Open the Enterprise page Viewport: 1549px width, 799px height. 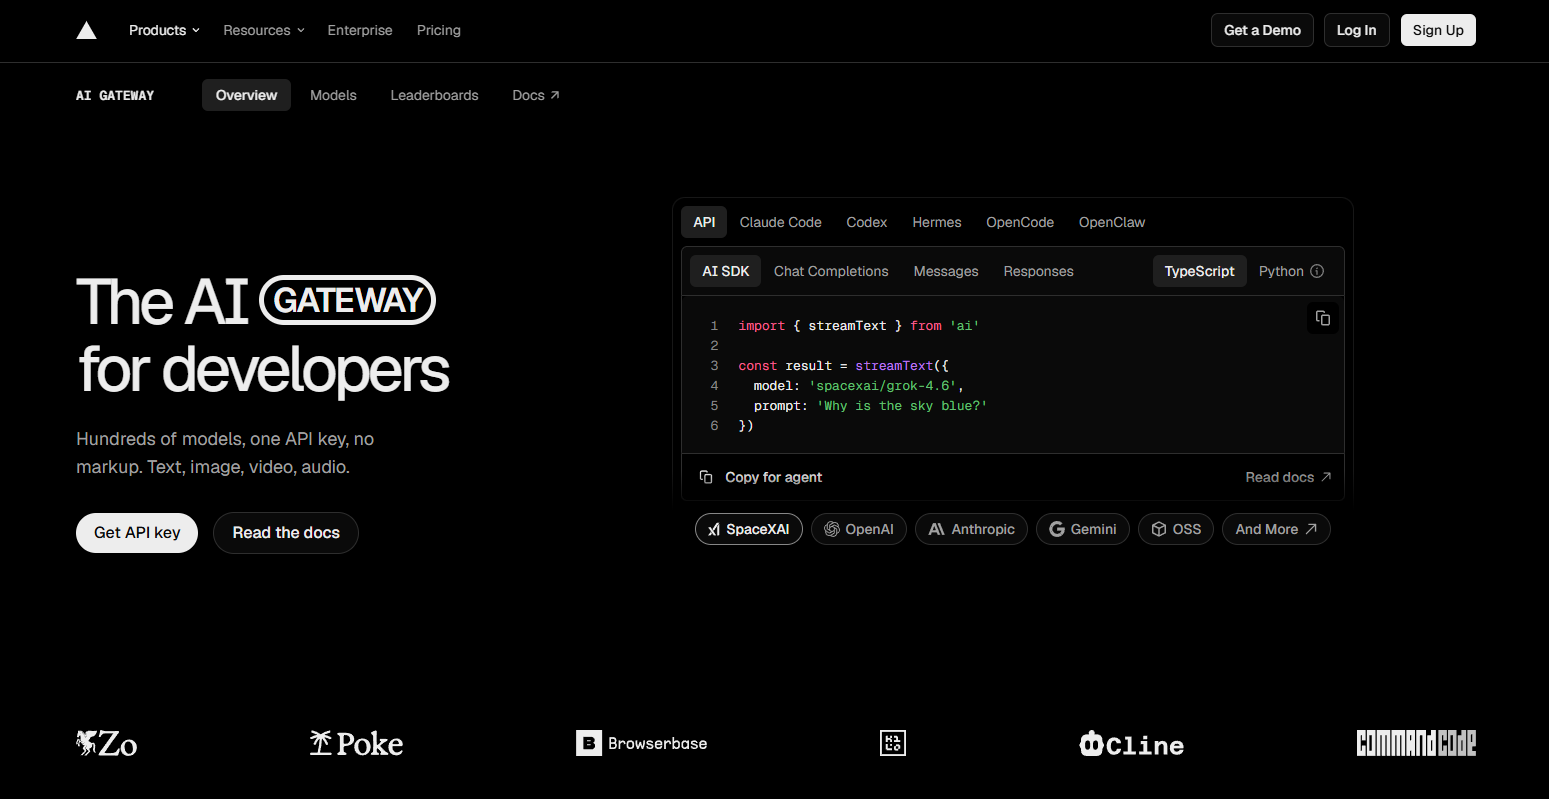tap(360, 30)
